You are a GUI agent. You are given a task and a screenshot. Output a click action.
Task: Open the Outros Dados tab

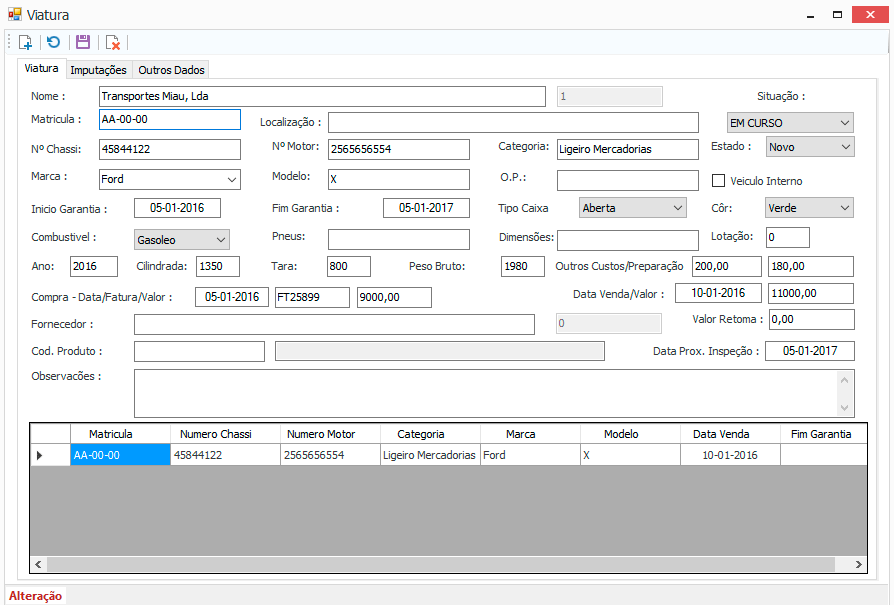coord(172,70)
